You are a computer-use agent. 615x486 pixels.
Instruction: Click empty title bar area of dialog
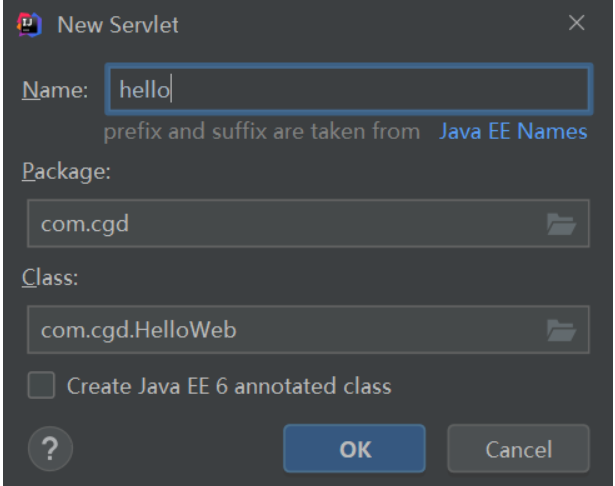[370, 25]
